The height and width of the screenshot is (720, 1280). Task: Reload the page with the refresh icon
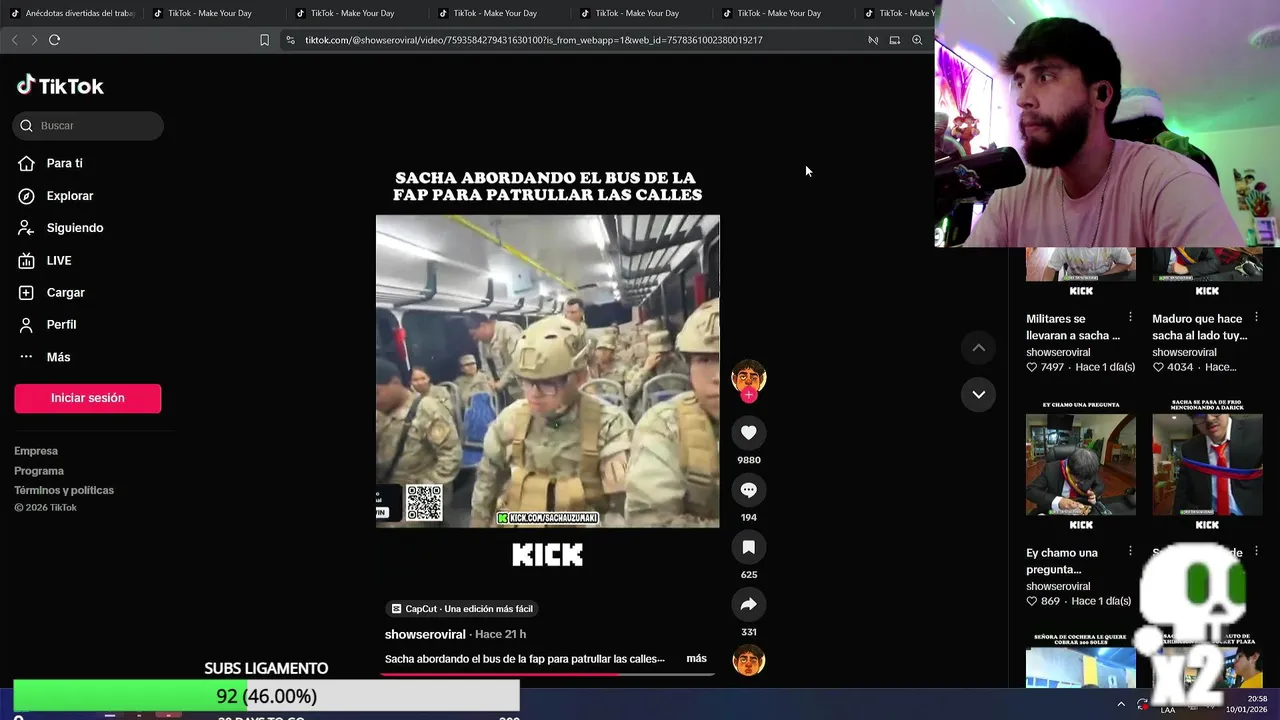[x=55, y=40]
